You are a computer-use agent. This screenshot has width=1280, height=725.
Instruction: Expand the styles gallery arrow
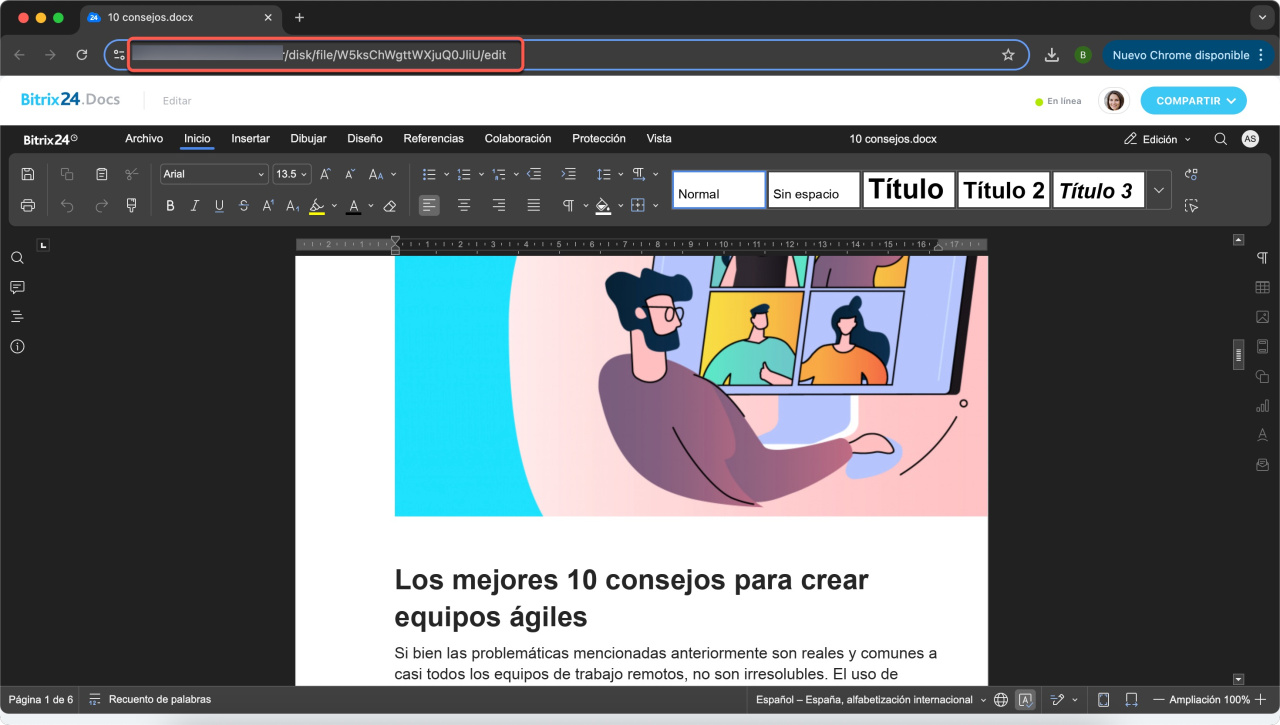[x=1159, y=190]
